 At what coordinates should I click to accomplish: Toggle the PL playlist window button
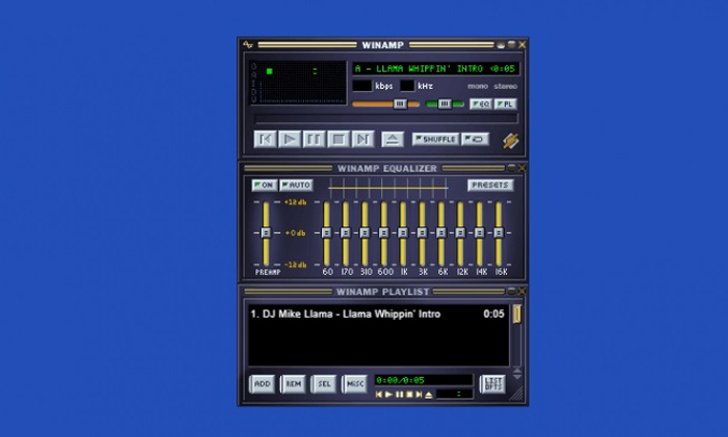click(x=505, y=104)
